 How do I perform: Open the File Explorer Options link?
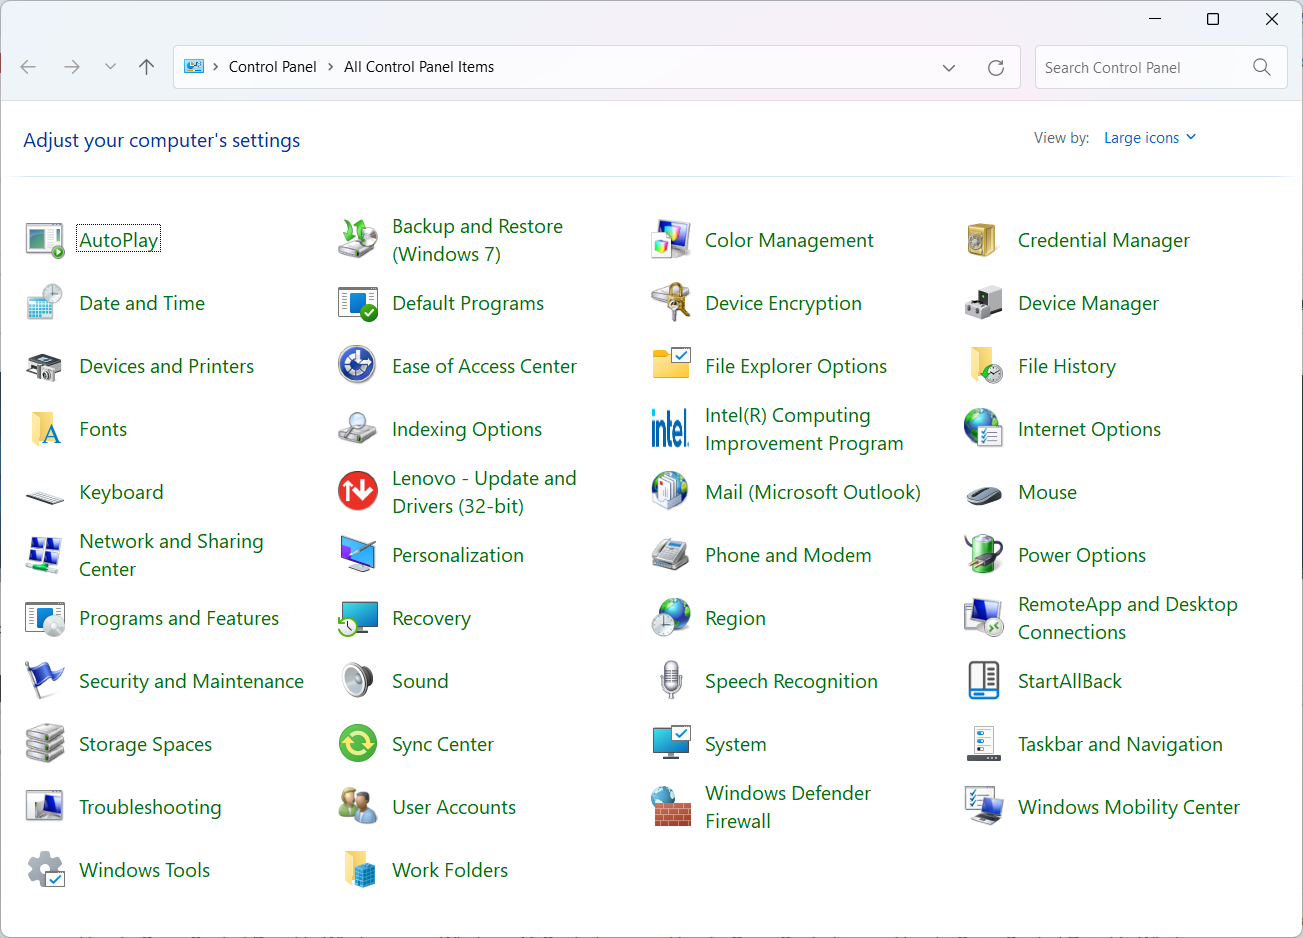pyautogui.click(x=796, y=366)
